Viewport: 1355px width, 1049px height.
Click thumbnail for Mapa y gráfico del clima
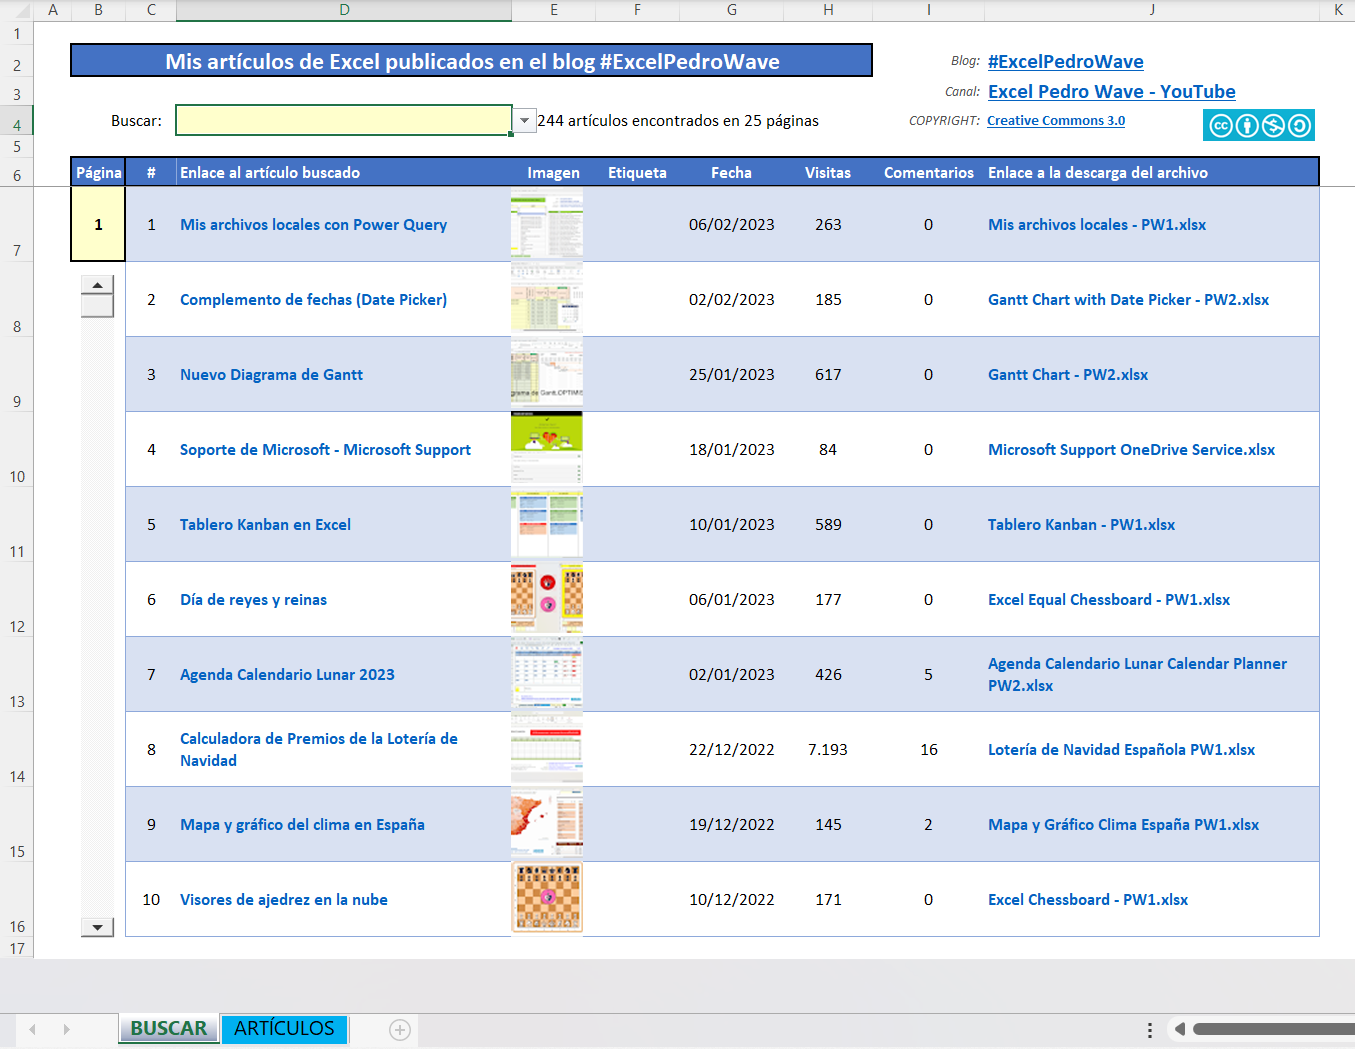547,824
